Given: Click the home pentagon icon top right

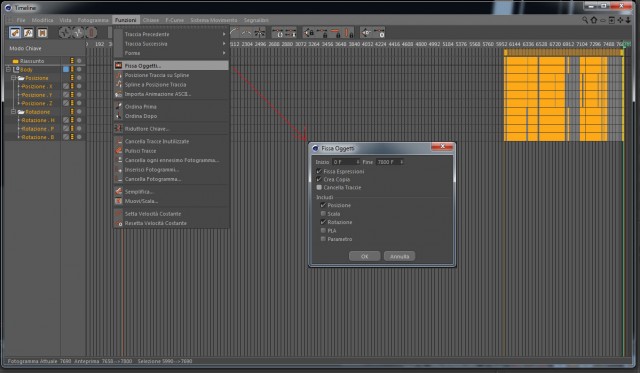Looking at the screenshot, I should (594, 20).
